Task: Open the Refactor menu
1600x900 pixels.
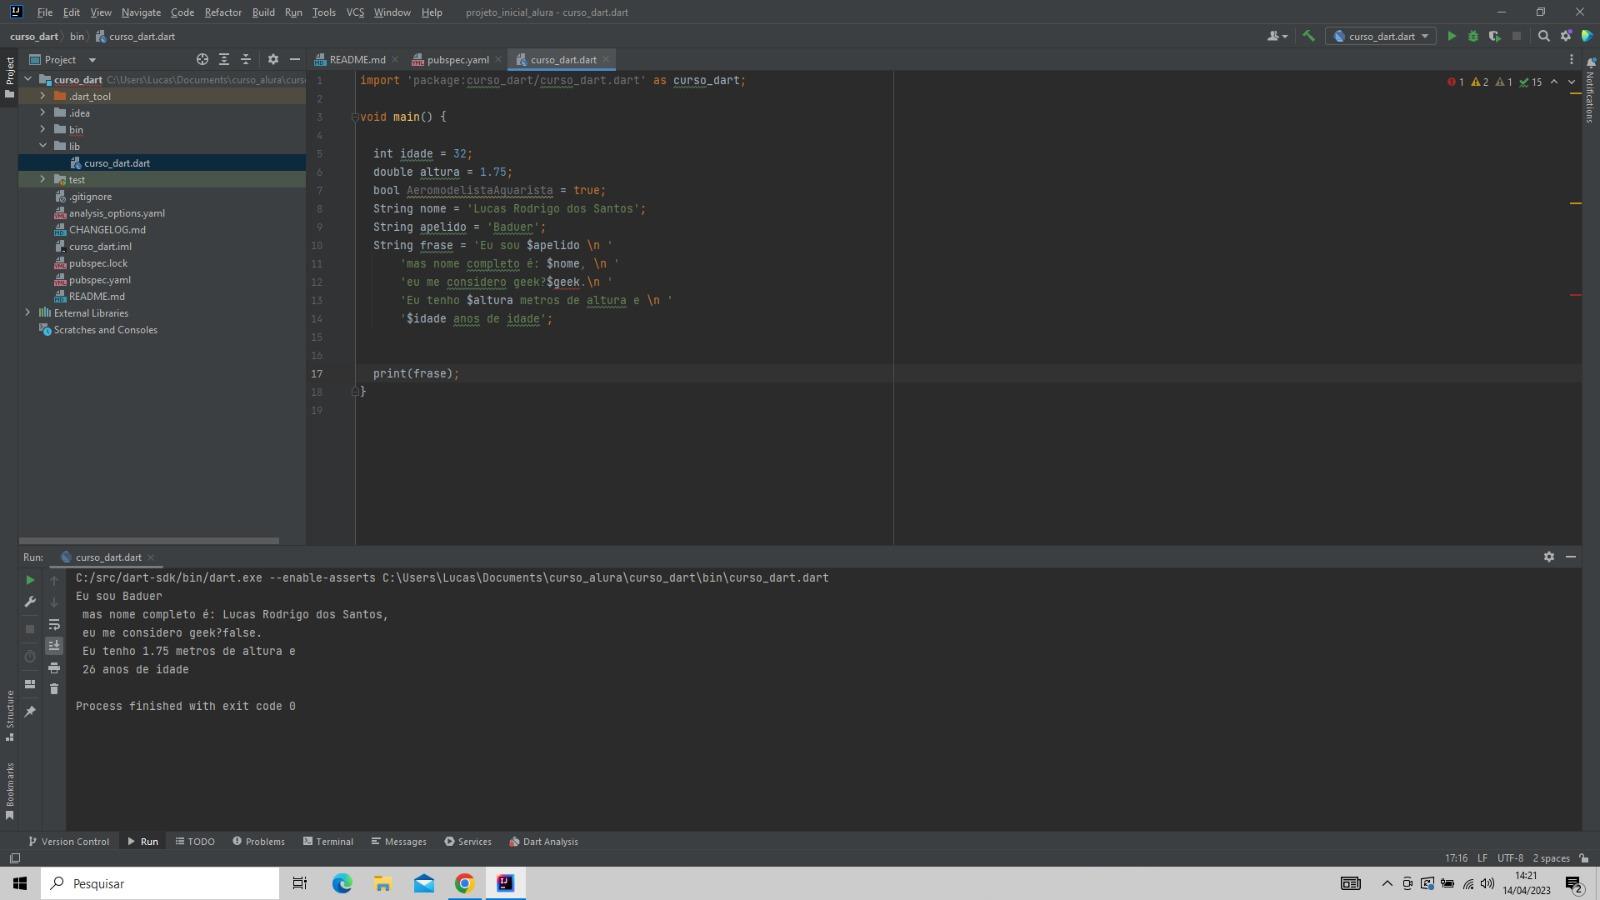Action: 223,12
